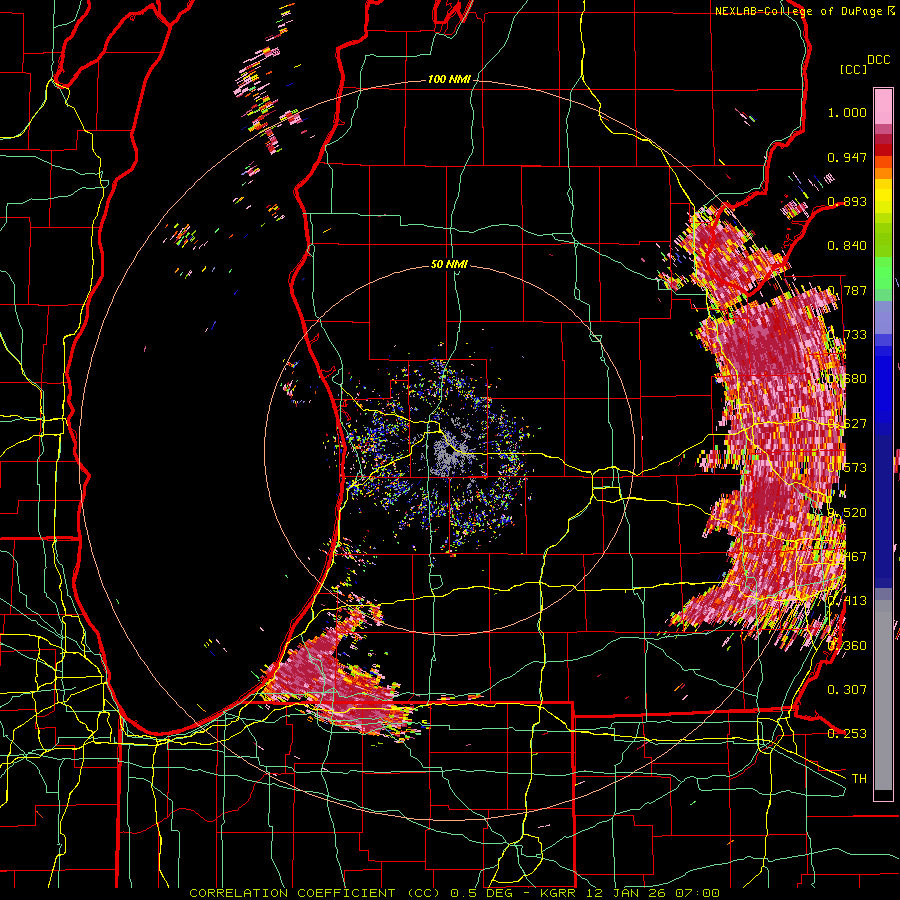The height and width of the screenshot is (900, 900).
Task: Click the TH threshold label
Action: coord(859,779)
